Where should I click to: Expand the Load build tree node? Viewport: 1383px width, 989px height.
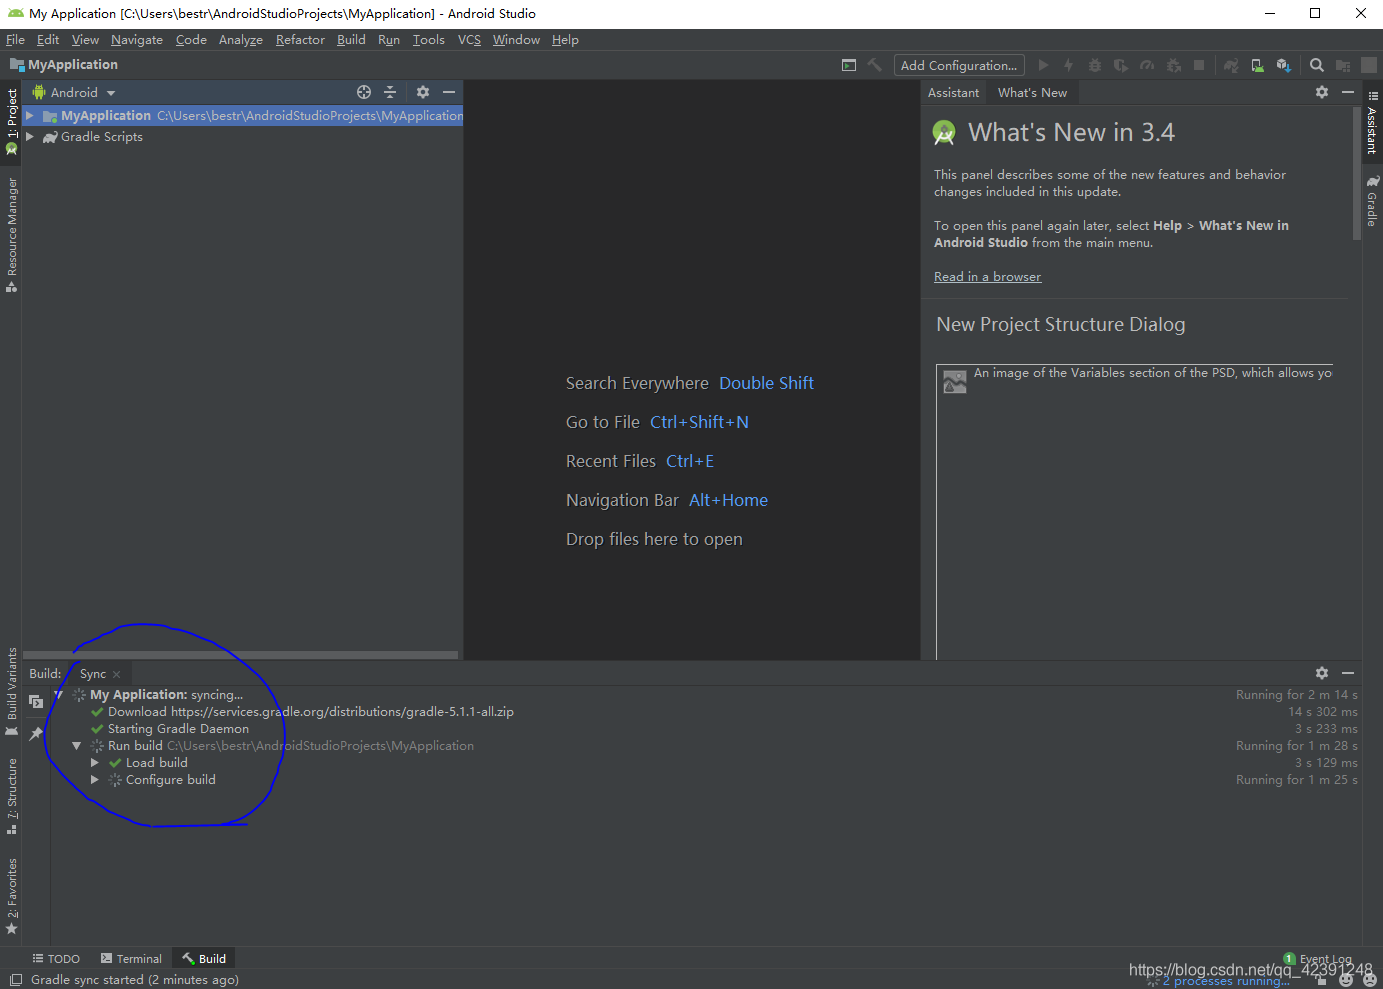coord(95,762)
